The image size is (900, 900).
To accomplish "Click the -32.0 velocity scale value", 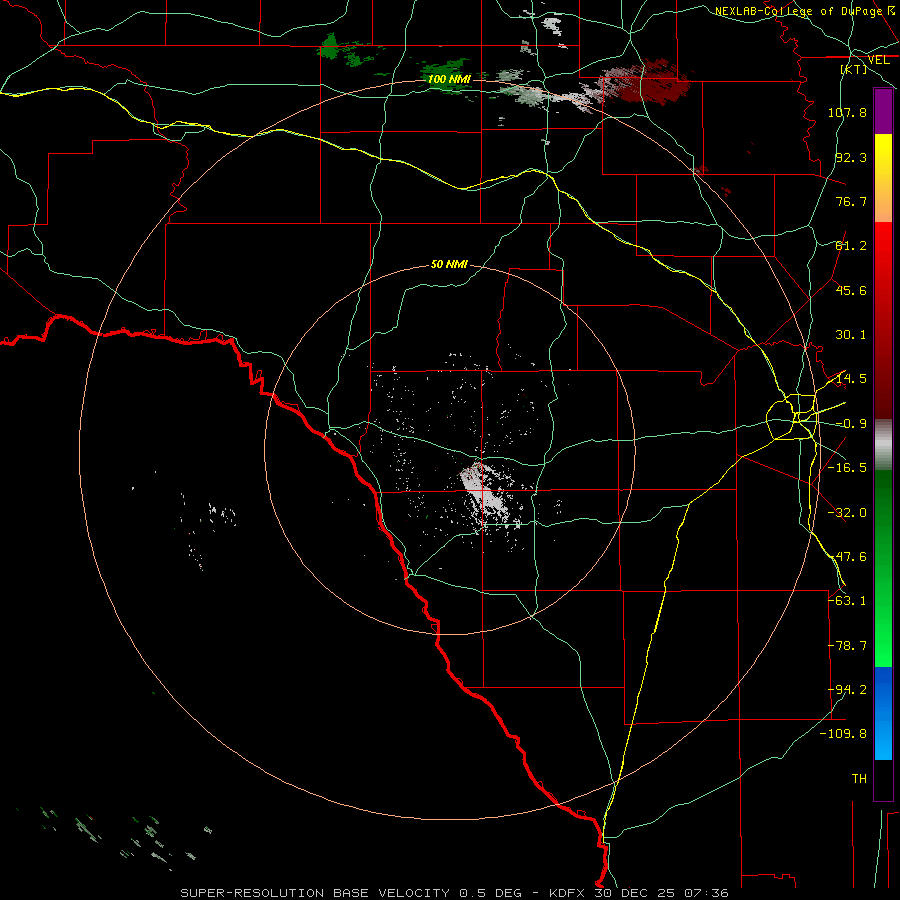I will pos(847,513).
